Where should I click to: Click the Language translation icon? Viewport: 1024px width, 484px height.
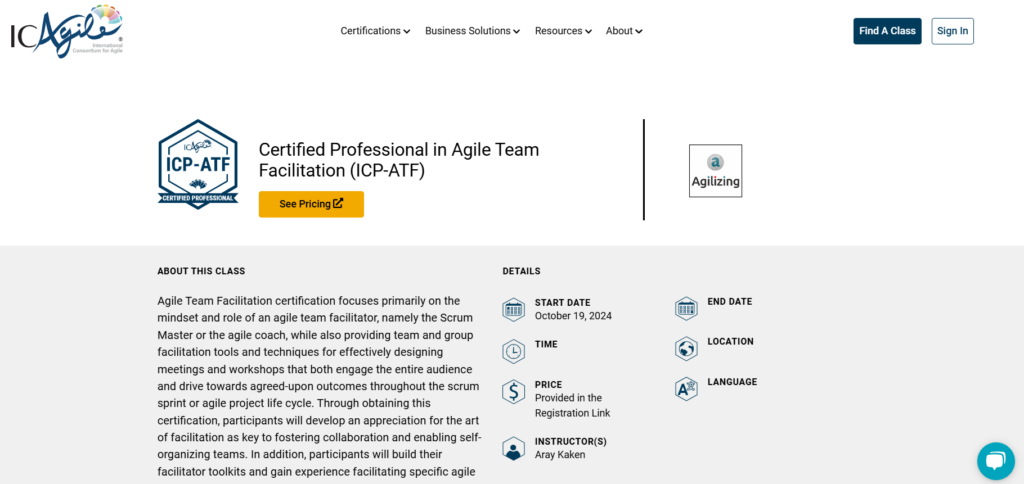pos(686,389)
